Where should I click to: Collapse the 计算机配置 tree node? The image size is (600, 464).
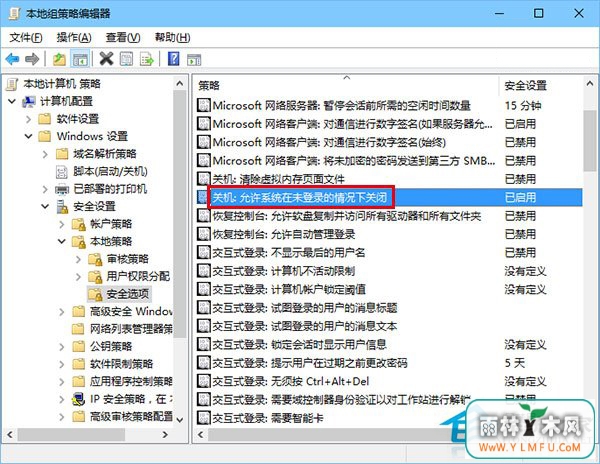12,101
